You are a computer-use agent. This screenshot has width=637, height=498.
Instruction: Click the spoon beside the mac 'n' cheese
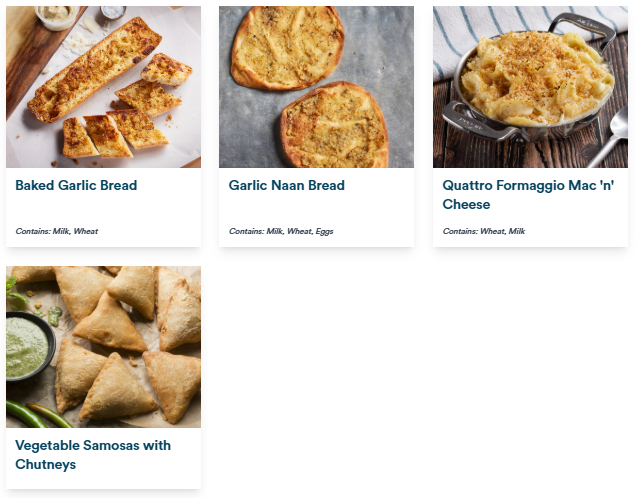pyautogui.click(x=607, y=136)
